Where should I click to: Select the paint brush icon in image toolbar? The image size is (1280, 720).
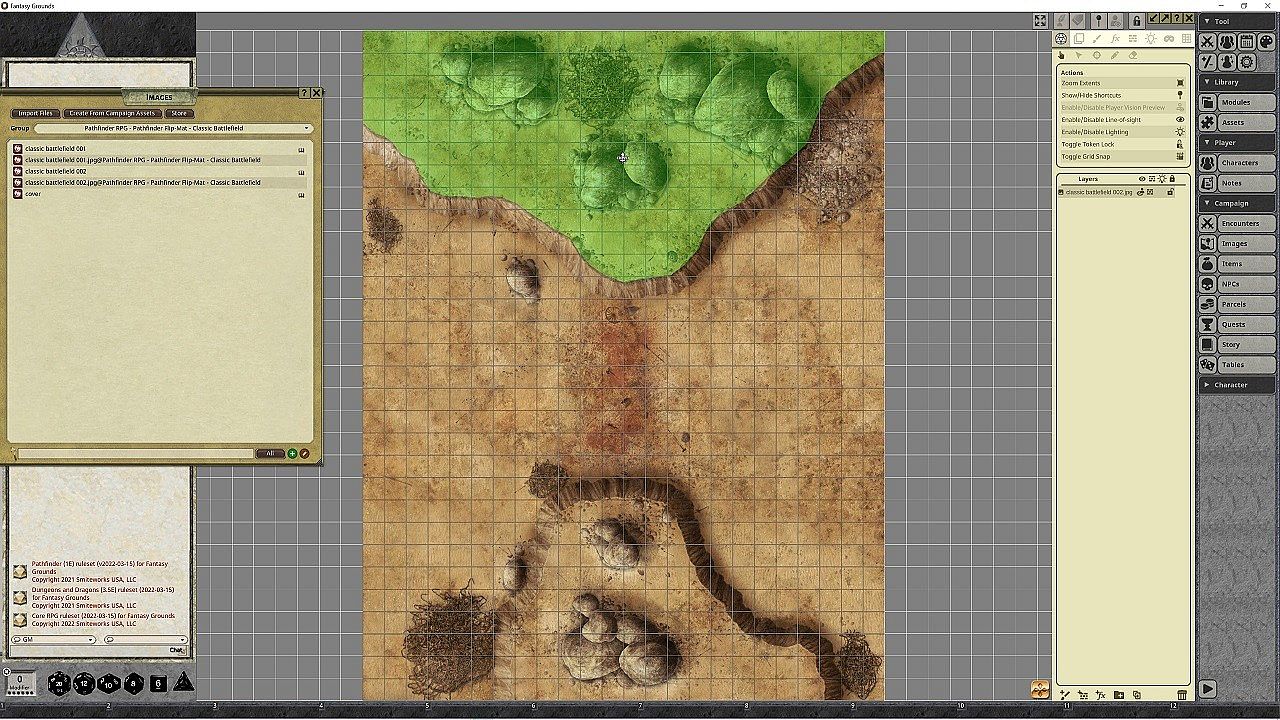1097,39
